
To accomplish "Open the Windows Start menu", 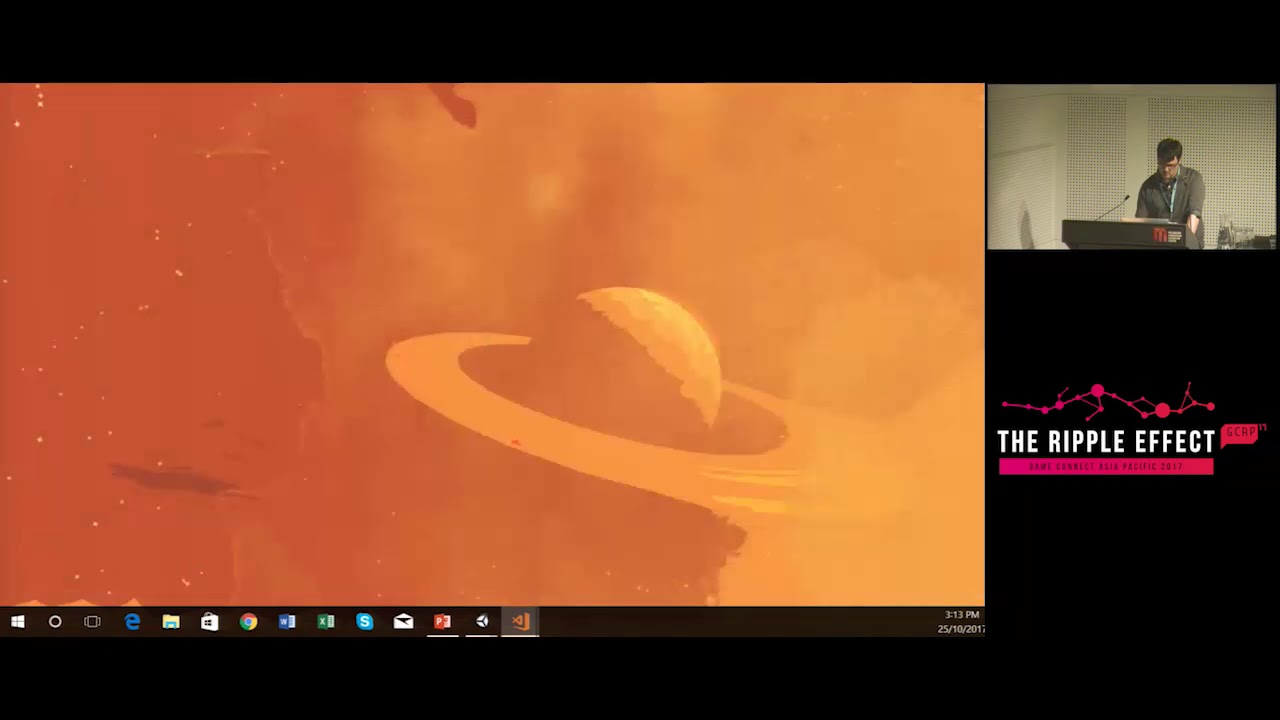I will 17,622.
